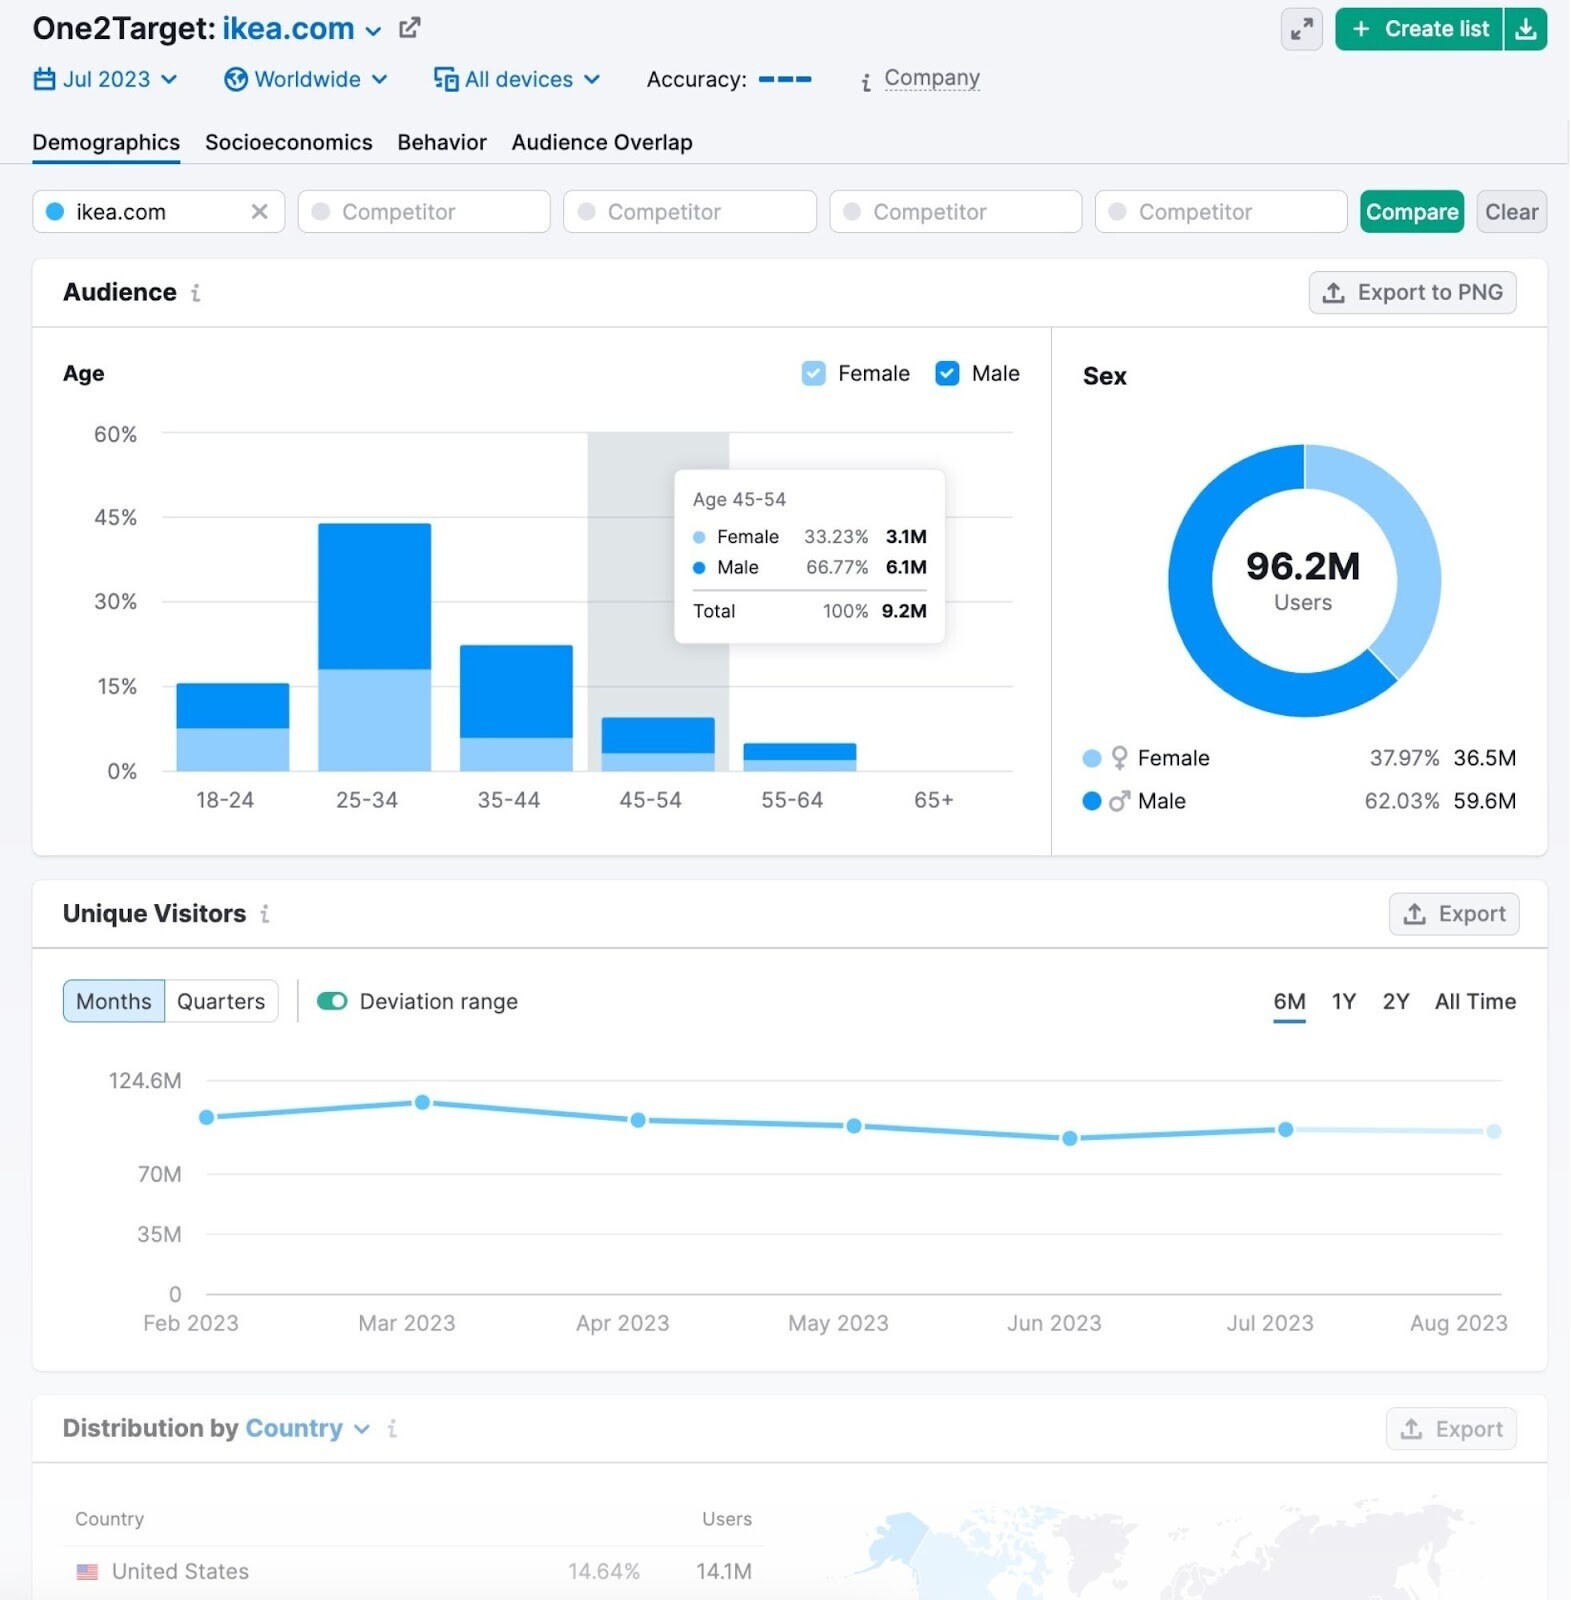Click the download icon beside Create list
Screen dimensions: 1571x1600
pos(1525,29)
